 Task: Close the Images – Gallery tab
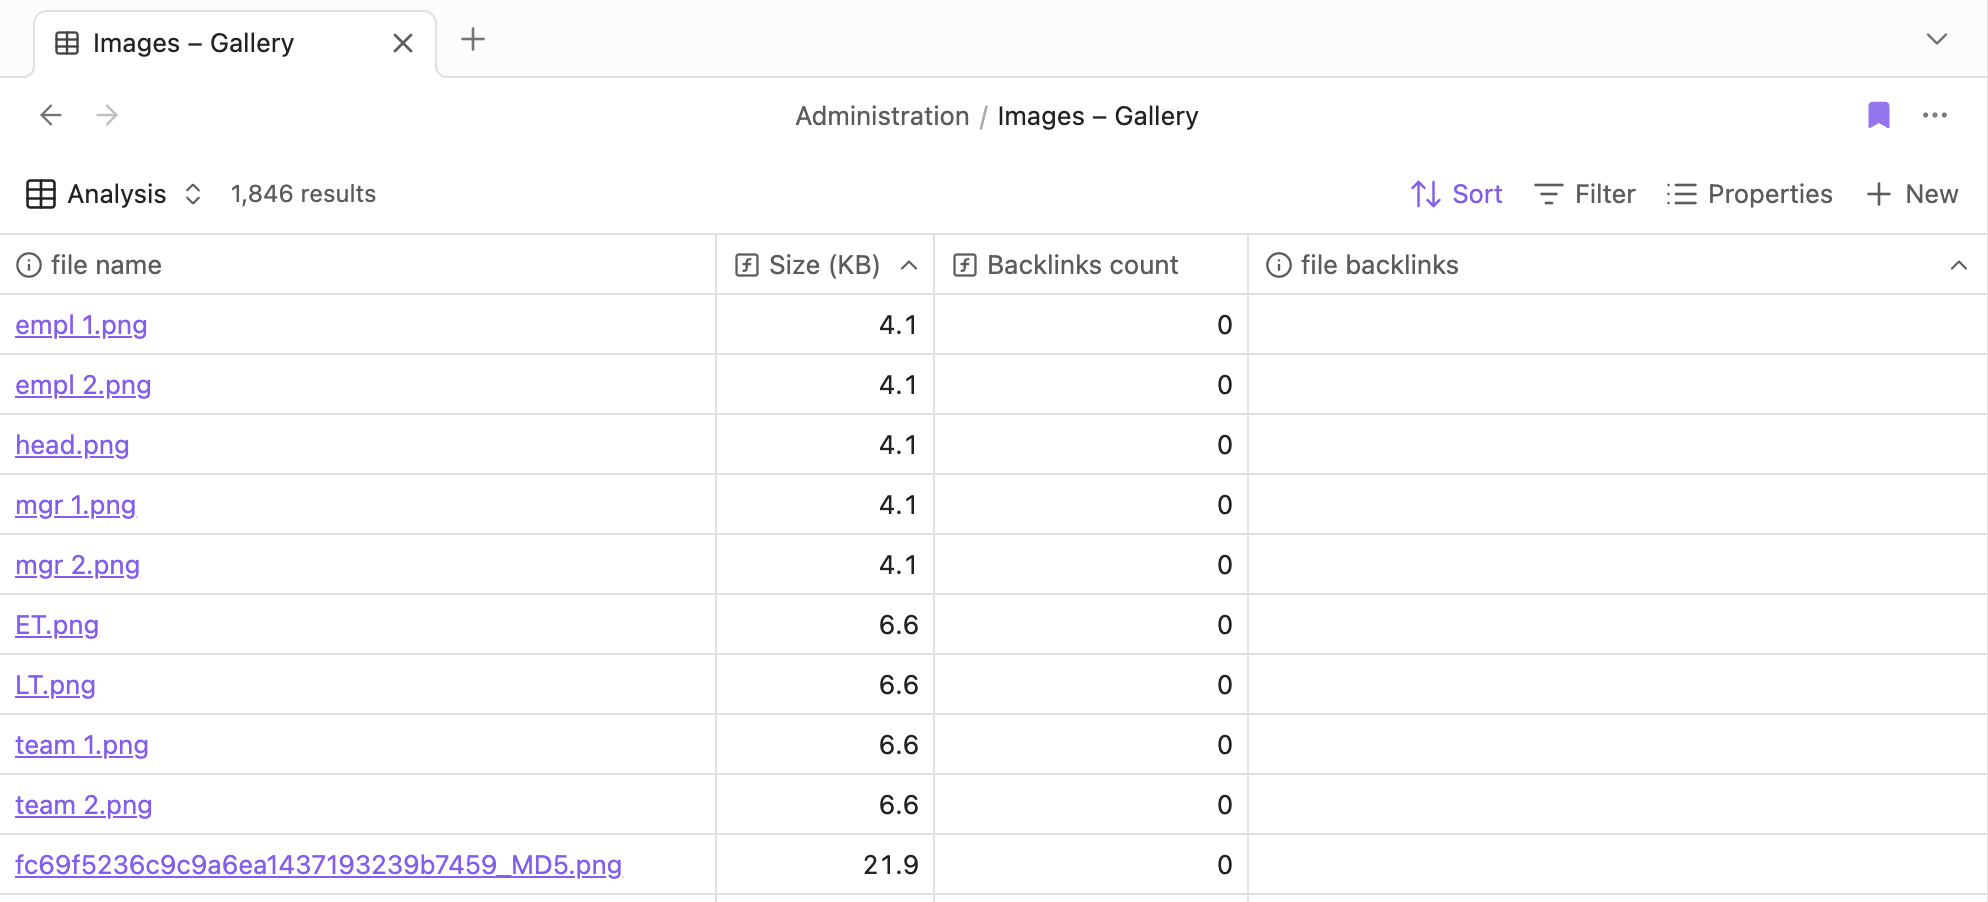pyautogui.click(x=403, y=43)
